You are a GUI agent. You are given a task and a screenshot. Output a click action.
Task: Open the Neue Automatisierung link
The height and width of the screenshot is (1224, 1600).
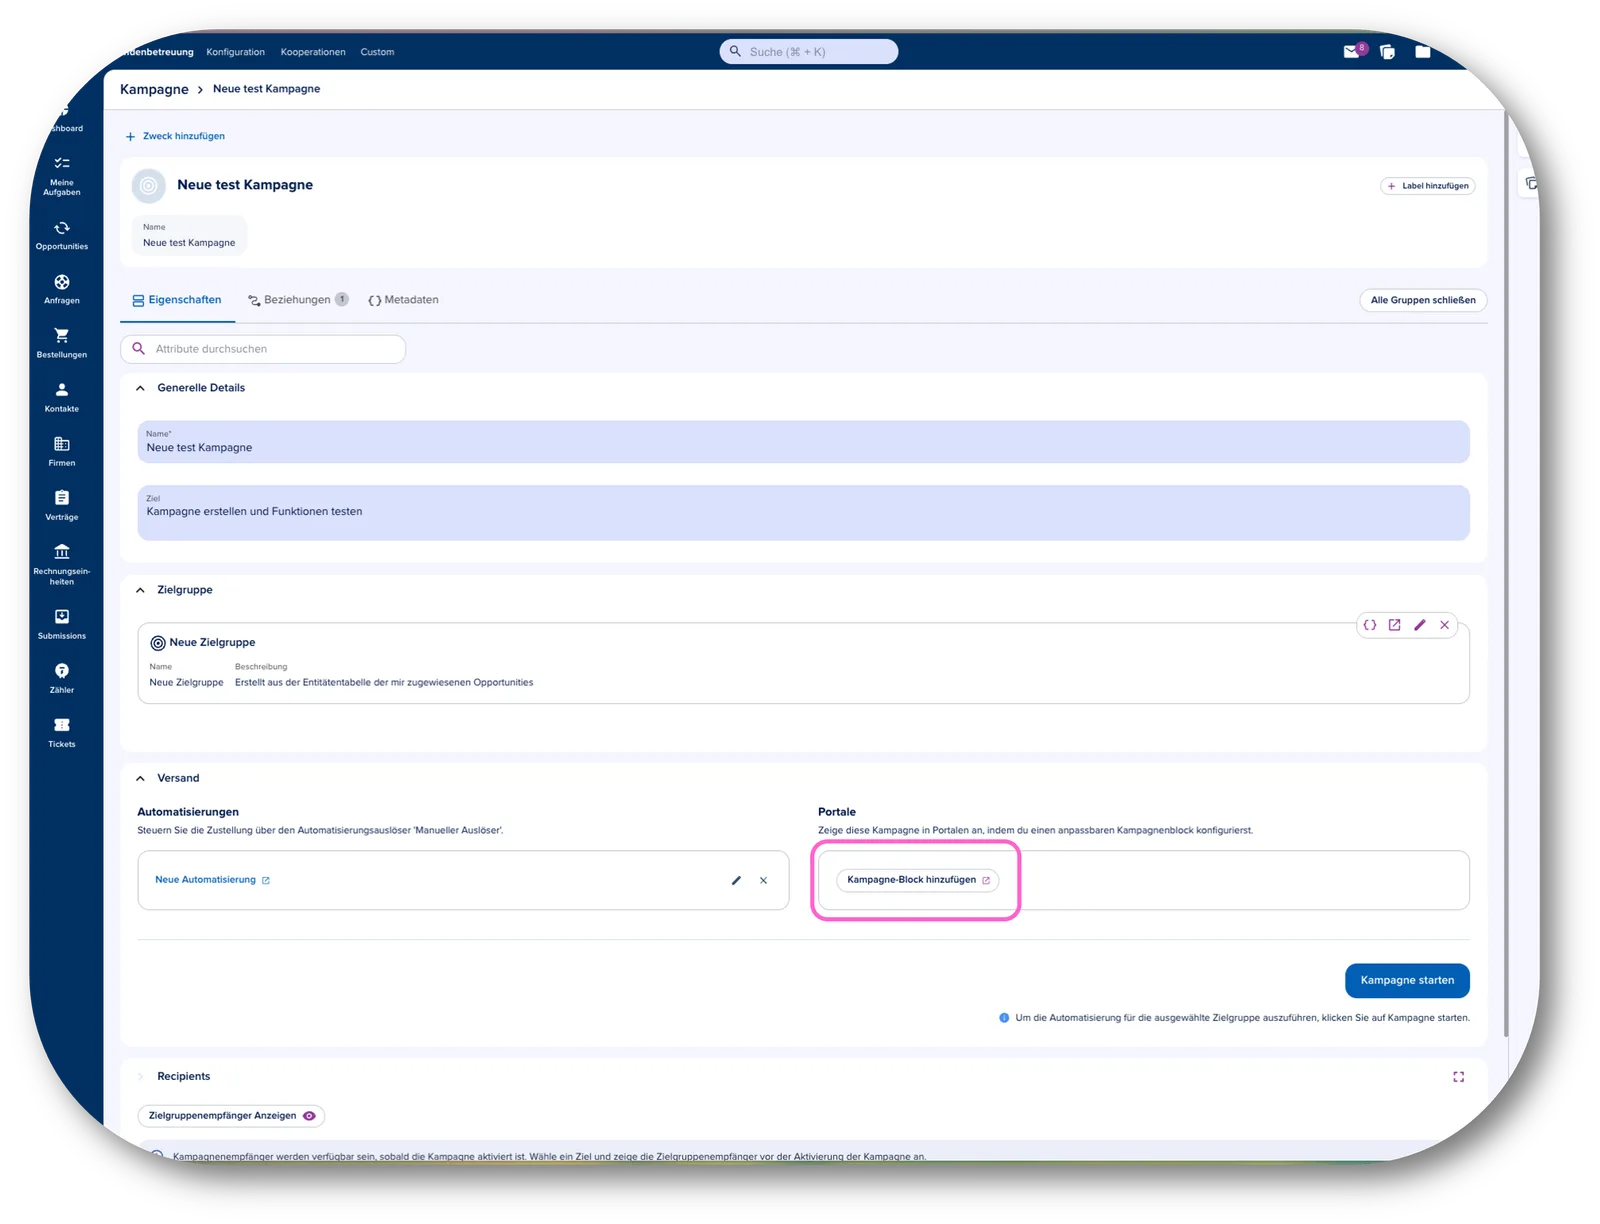[212, 880]
